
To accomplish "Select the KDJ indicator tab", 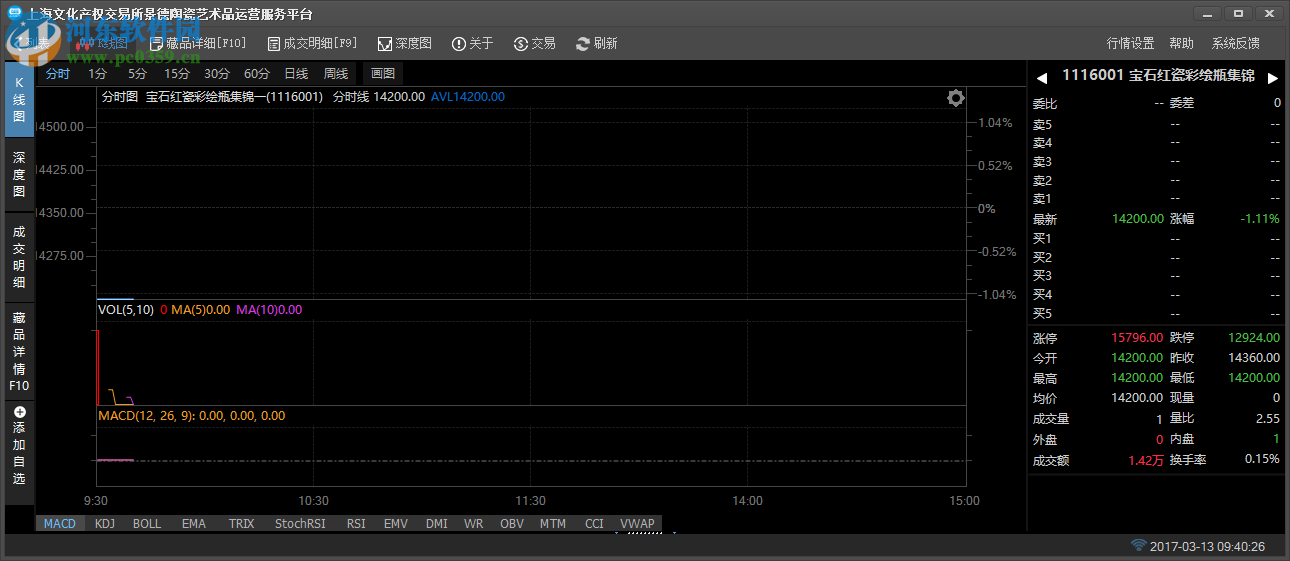I will [105, 523].
